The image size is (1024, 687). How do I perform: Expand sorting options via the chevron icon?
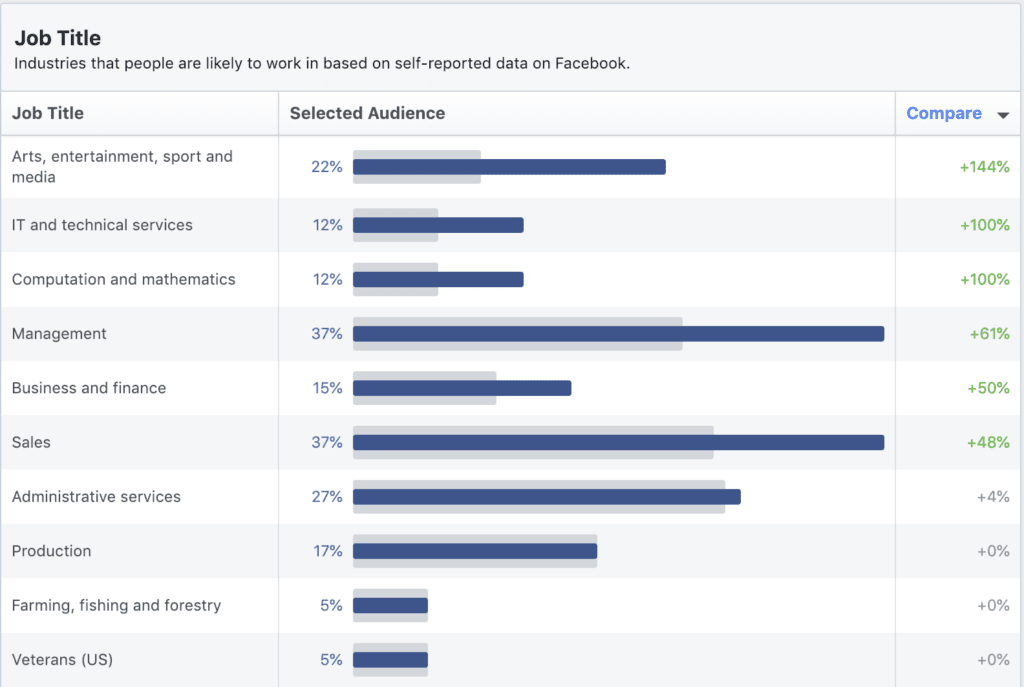coord(1003,113)
